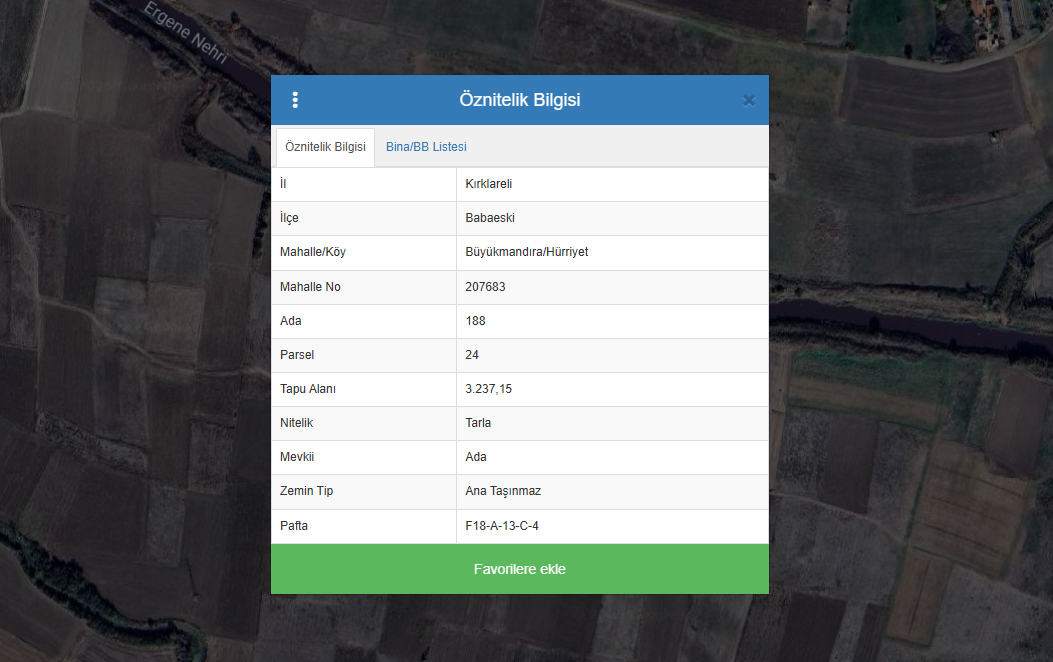This screenshot has height=662, width=1053.
Task: Click the Favorilere ekle button
Action: coord(519,569)
